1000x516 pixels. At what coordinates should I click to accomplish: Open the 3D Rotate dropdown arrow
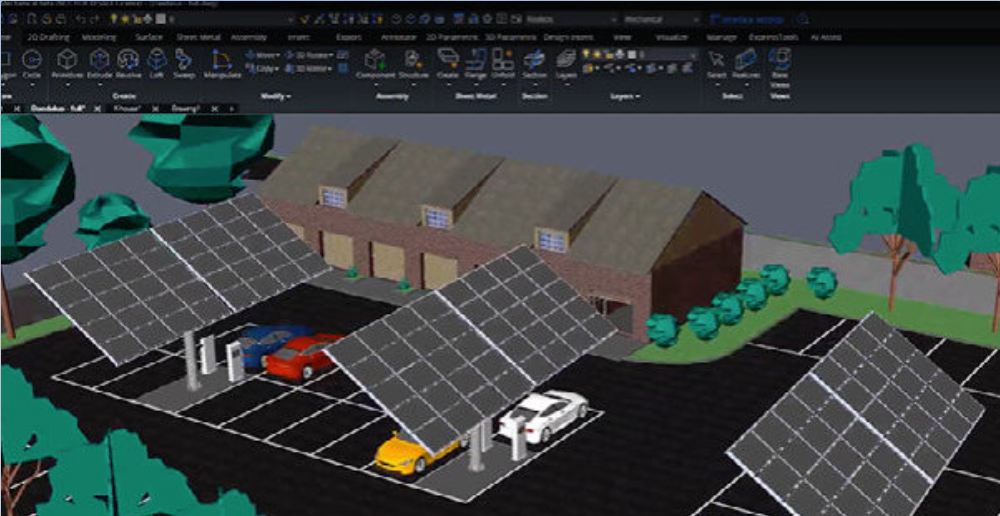330,55
